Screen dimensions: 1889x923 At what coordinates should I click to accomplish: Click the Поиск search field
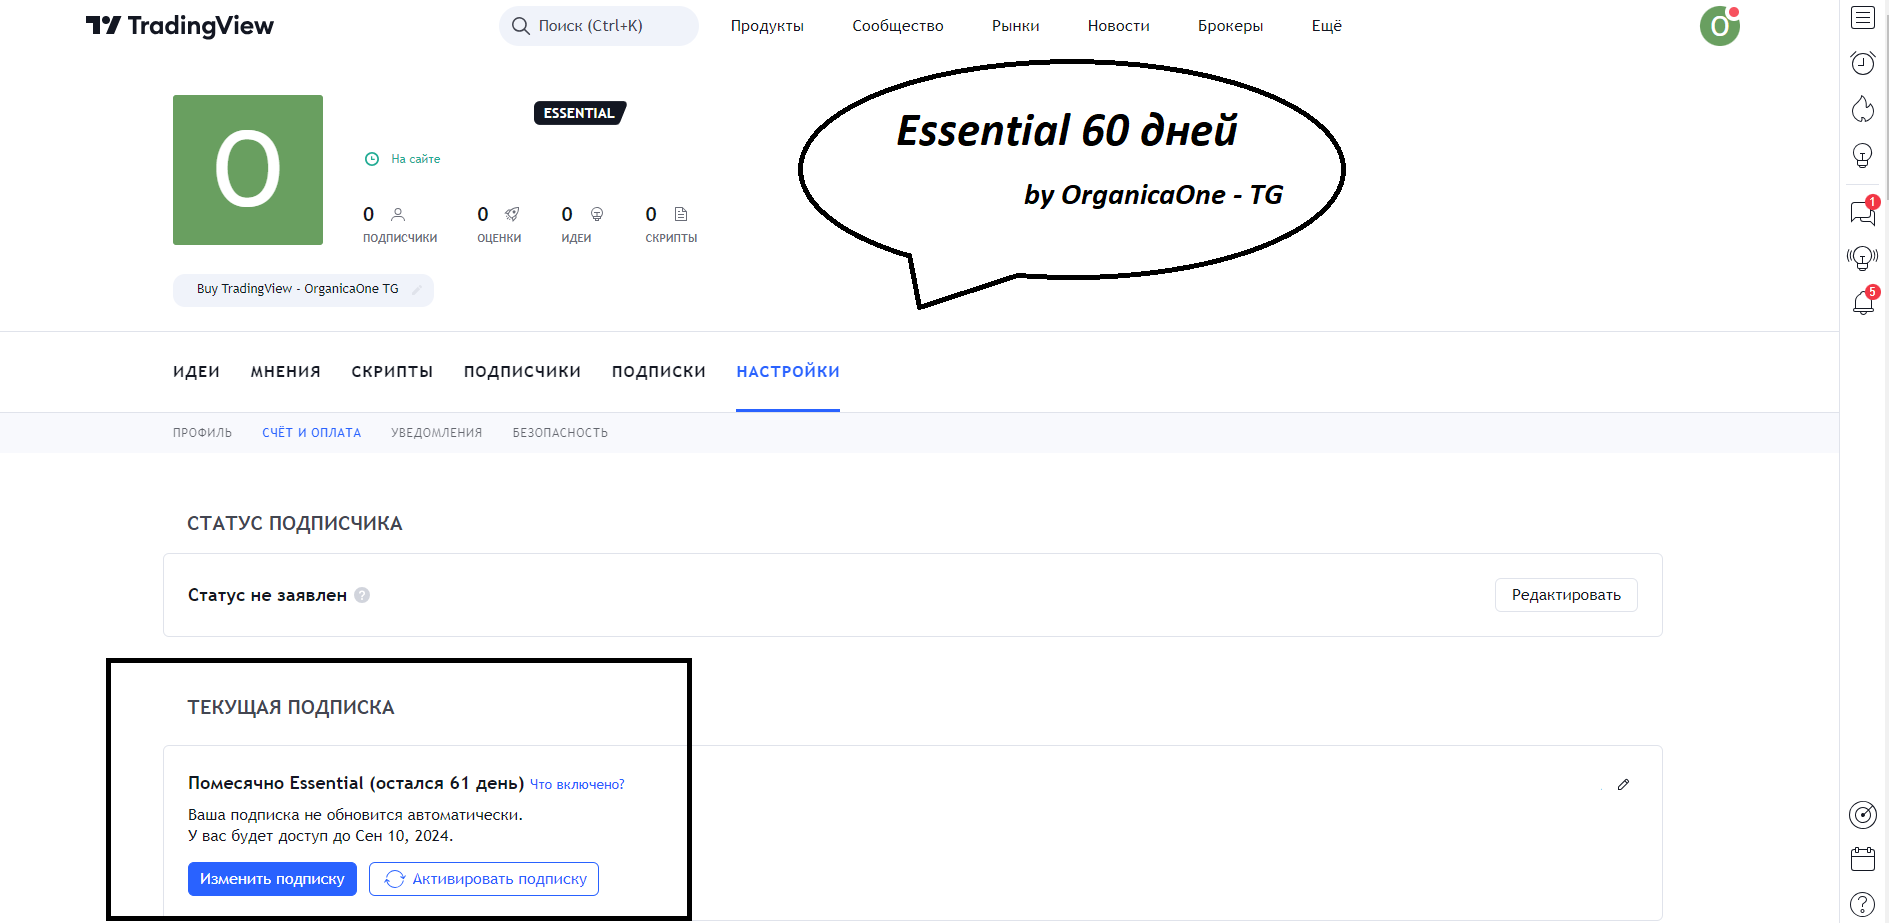tap(598, 26)
